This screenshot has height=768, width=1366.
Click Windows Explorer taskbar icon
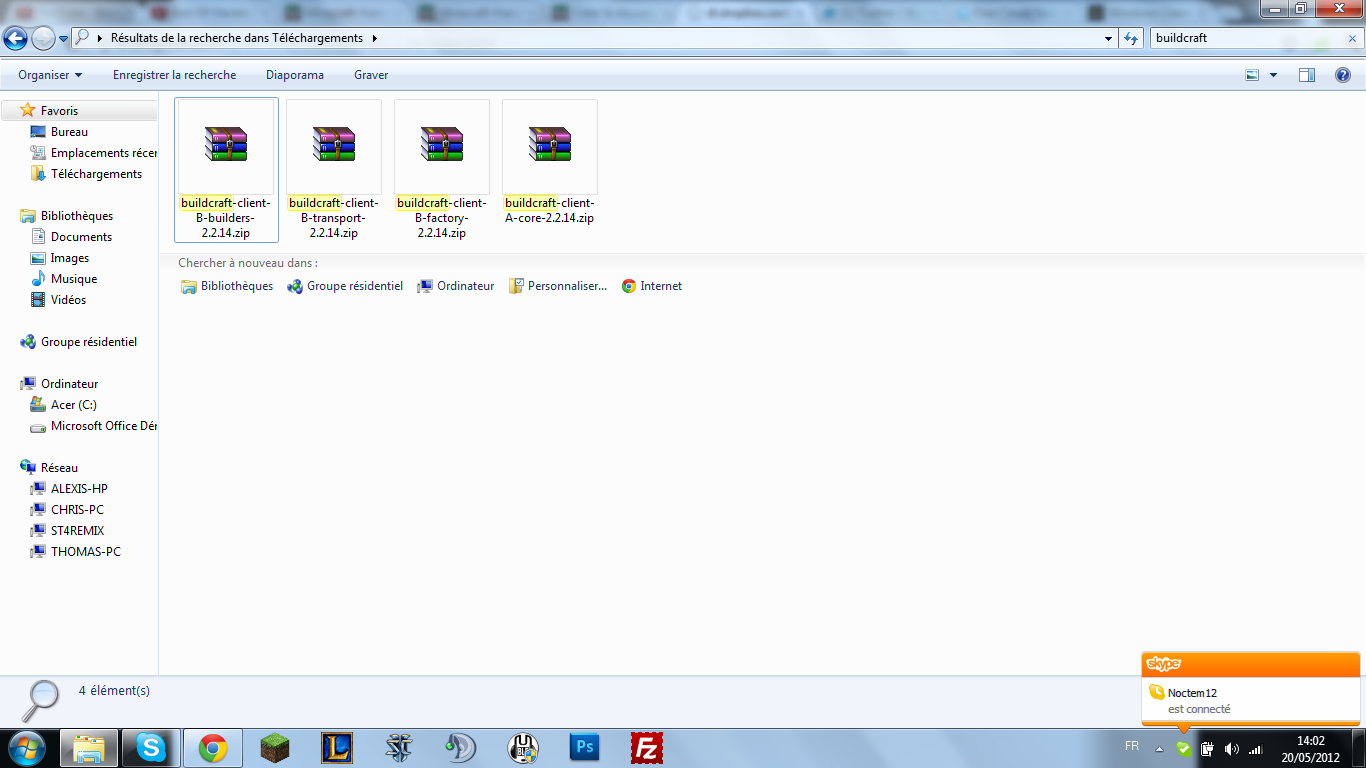pyautogui.click(x=90, y=748)
